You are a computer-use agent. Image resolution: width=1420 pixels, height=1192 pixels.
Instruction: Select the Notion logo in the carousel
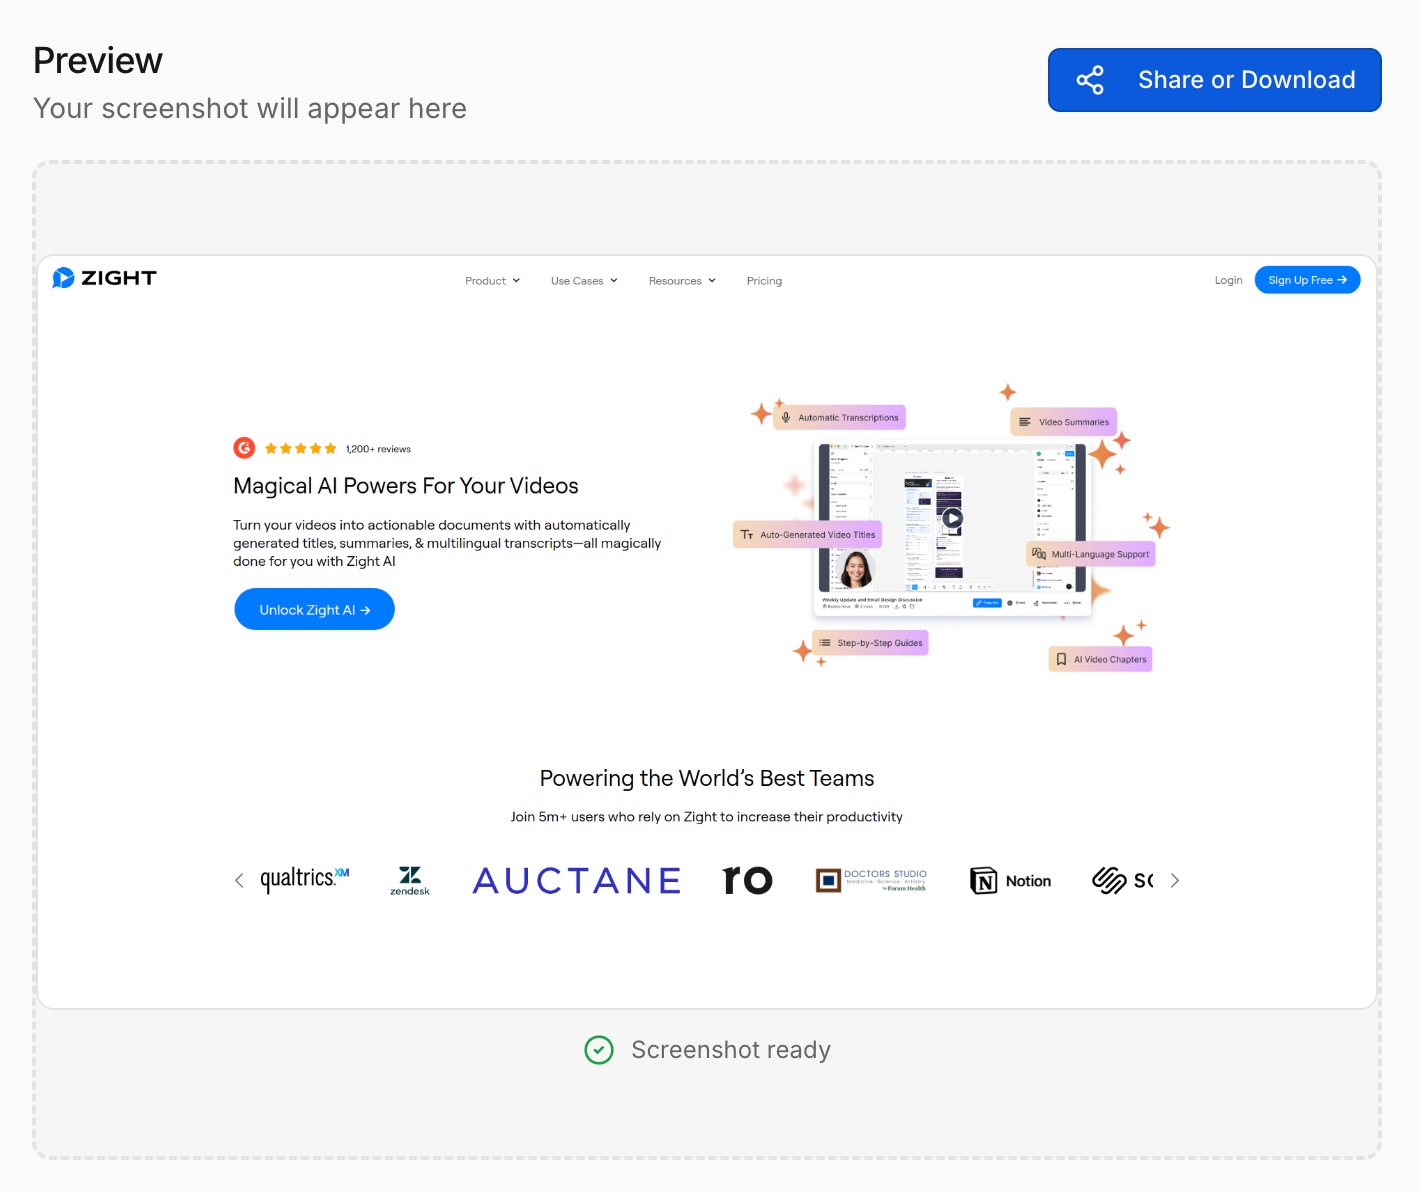click(x=1010, y=880)
